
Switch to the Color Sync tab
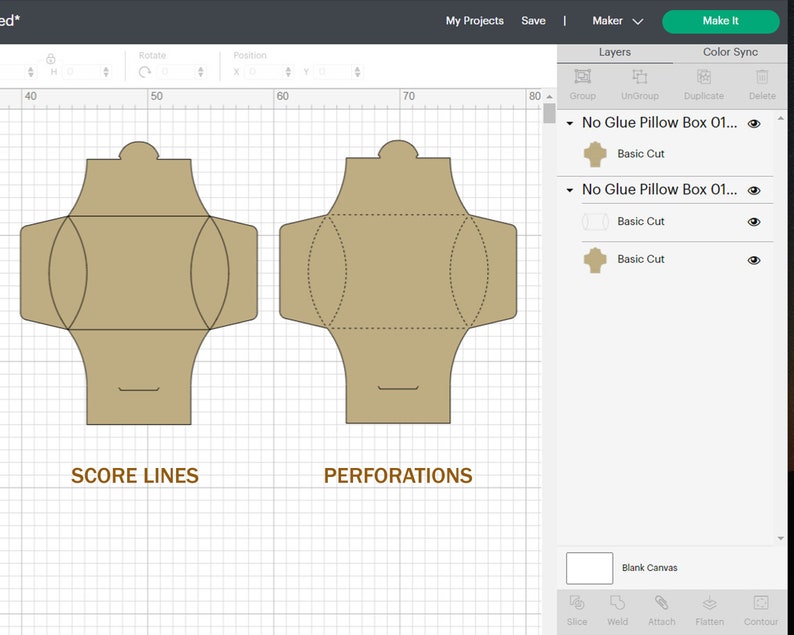(730, 52)
